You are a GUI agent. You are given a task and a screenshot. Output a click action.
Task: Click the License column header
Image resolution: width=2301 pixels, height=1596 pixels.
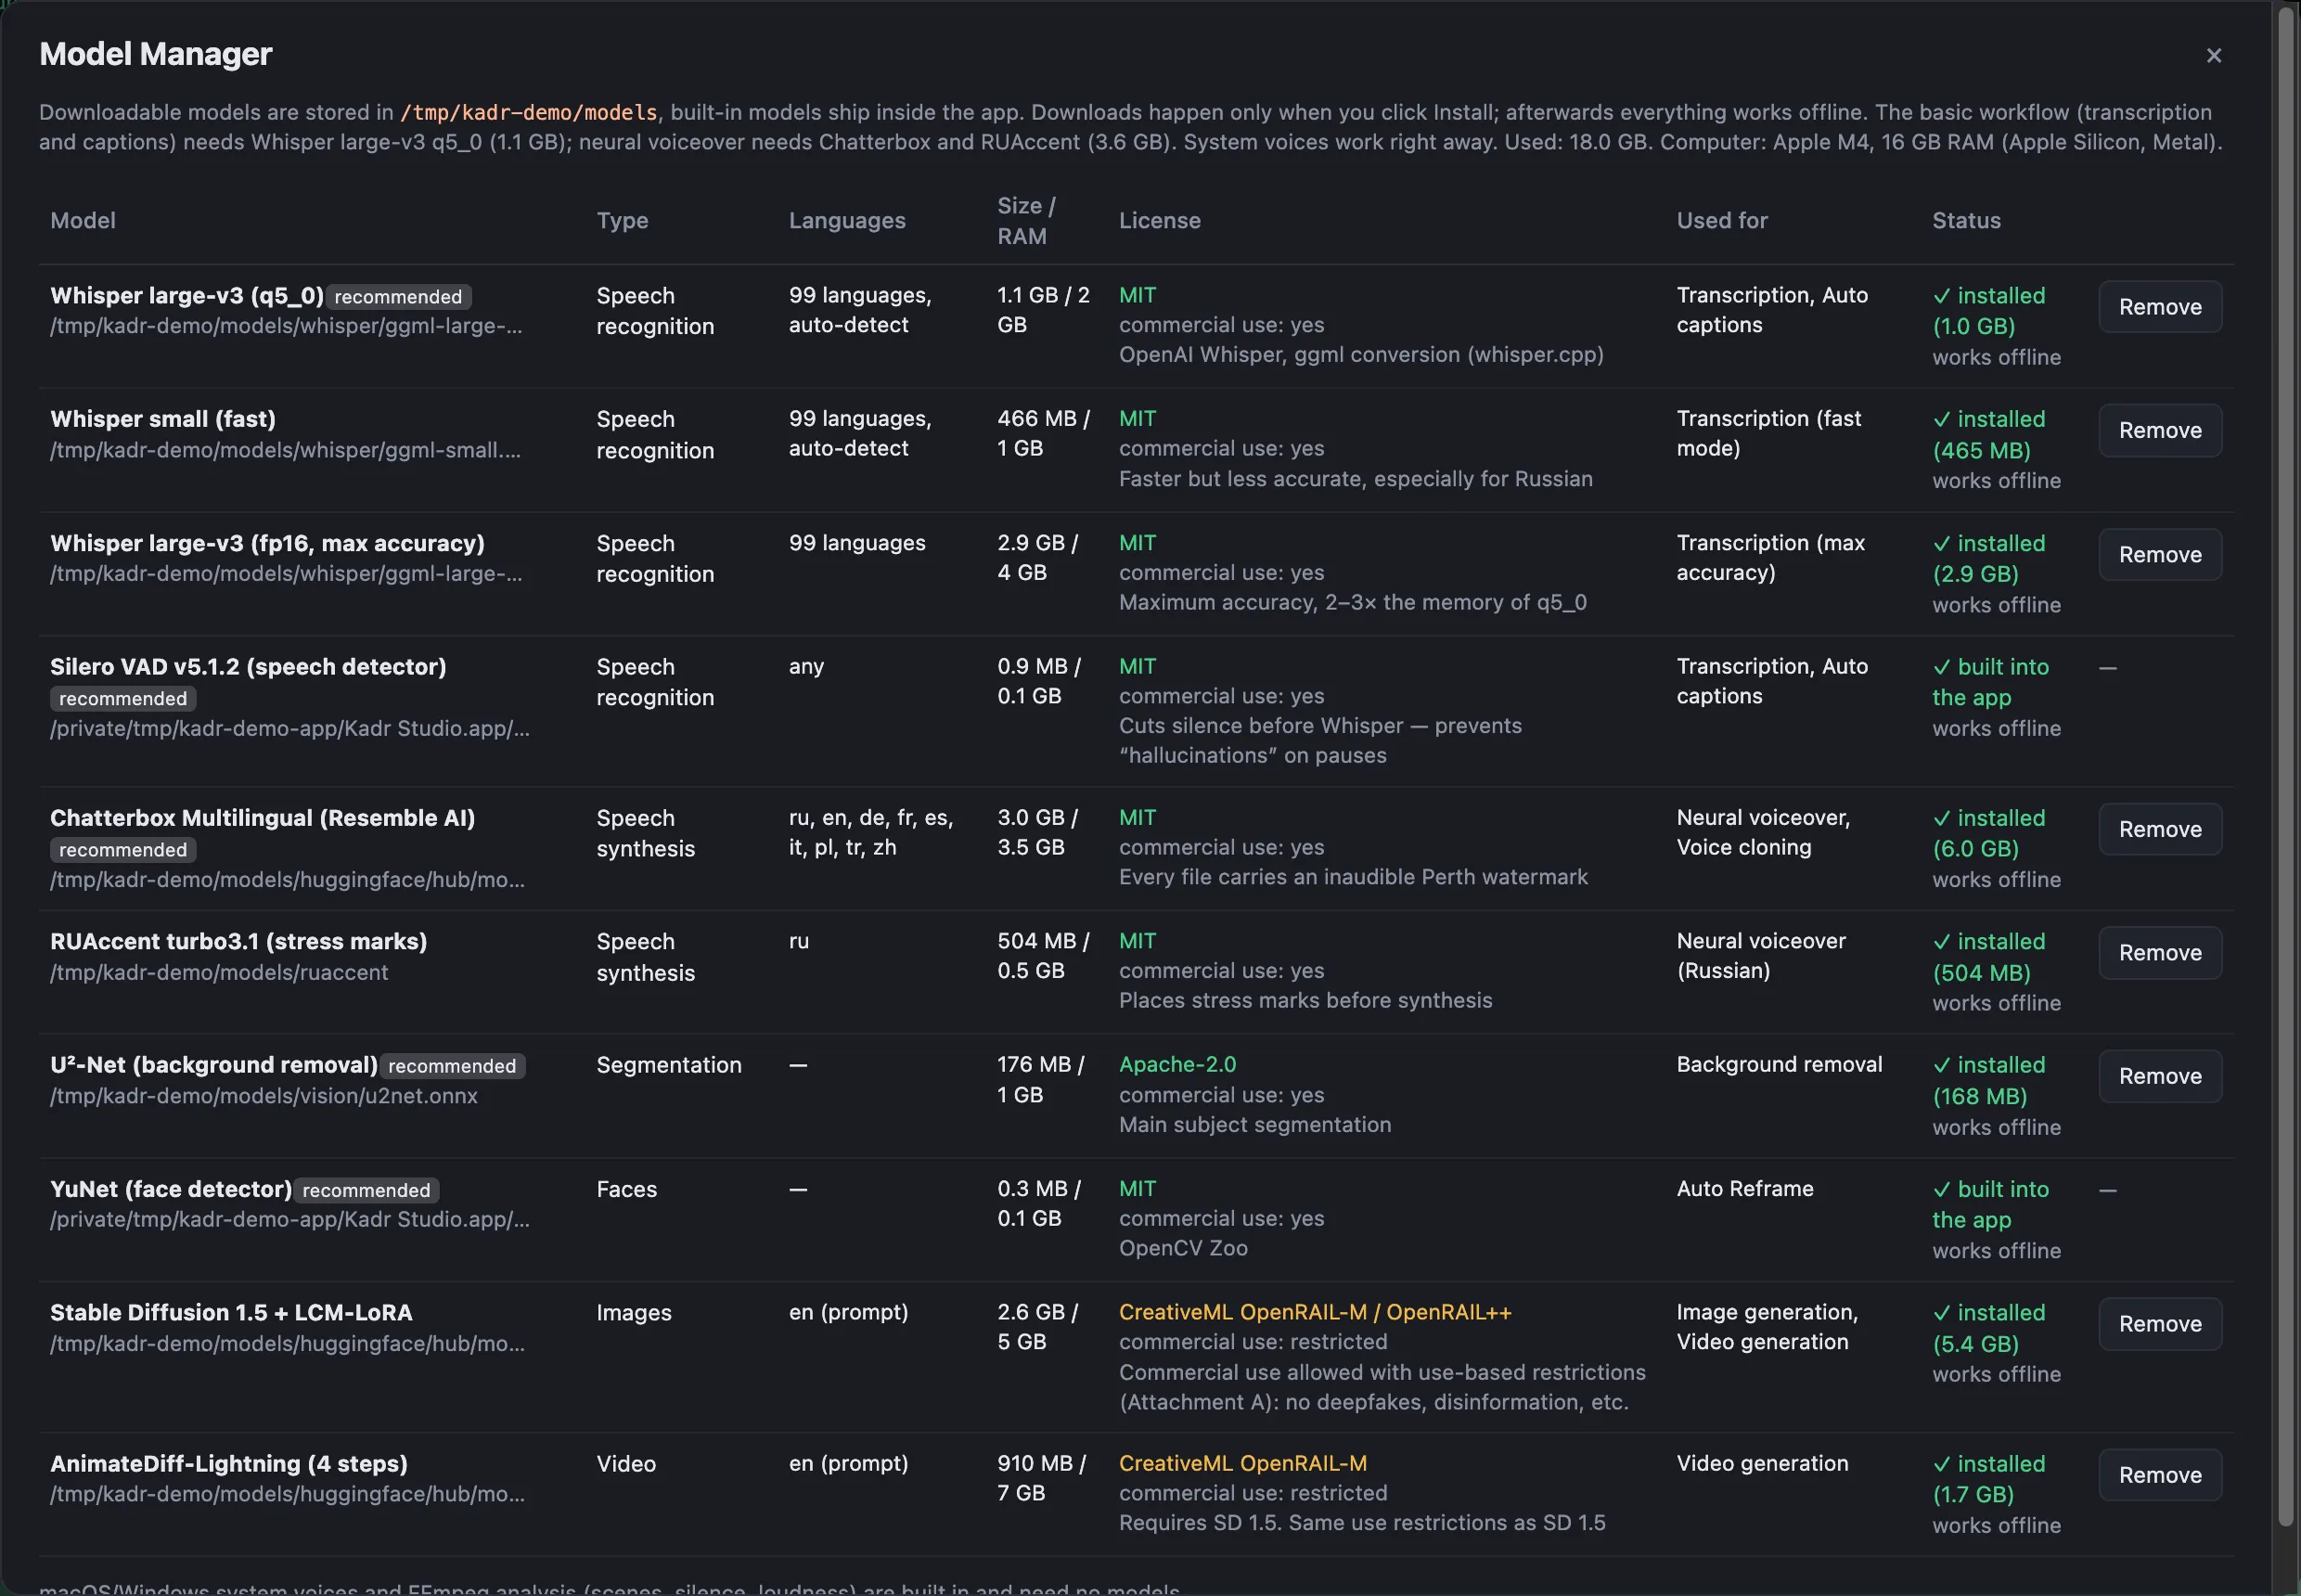pos(1159,221)
